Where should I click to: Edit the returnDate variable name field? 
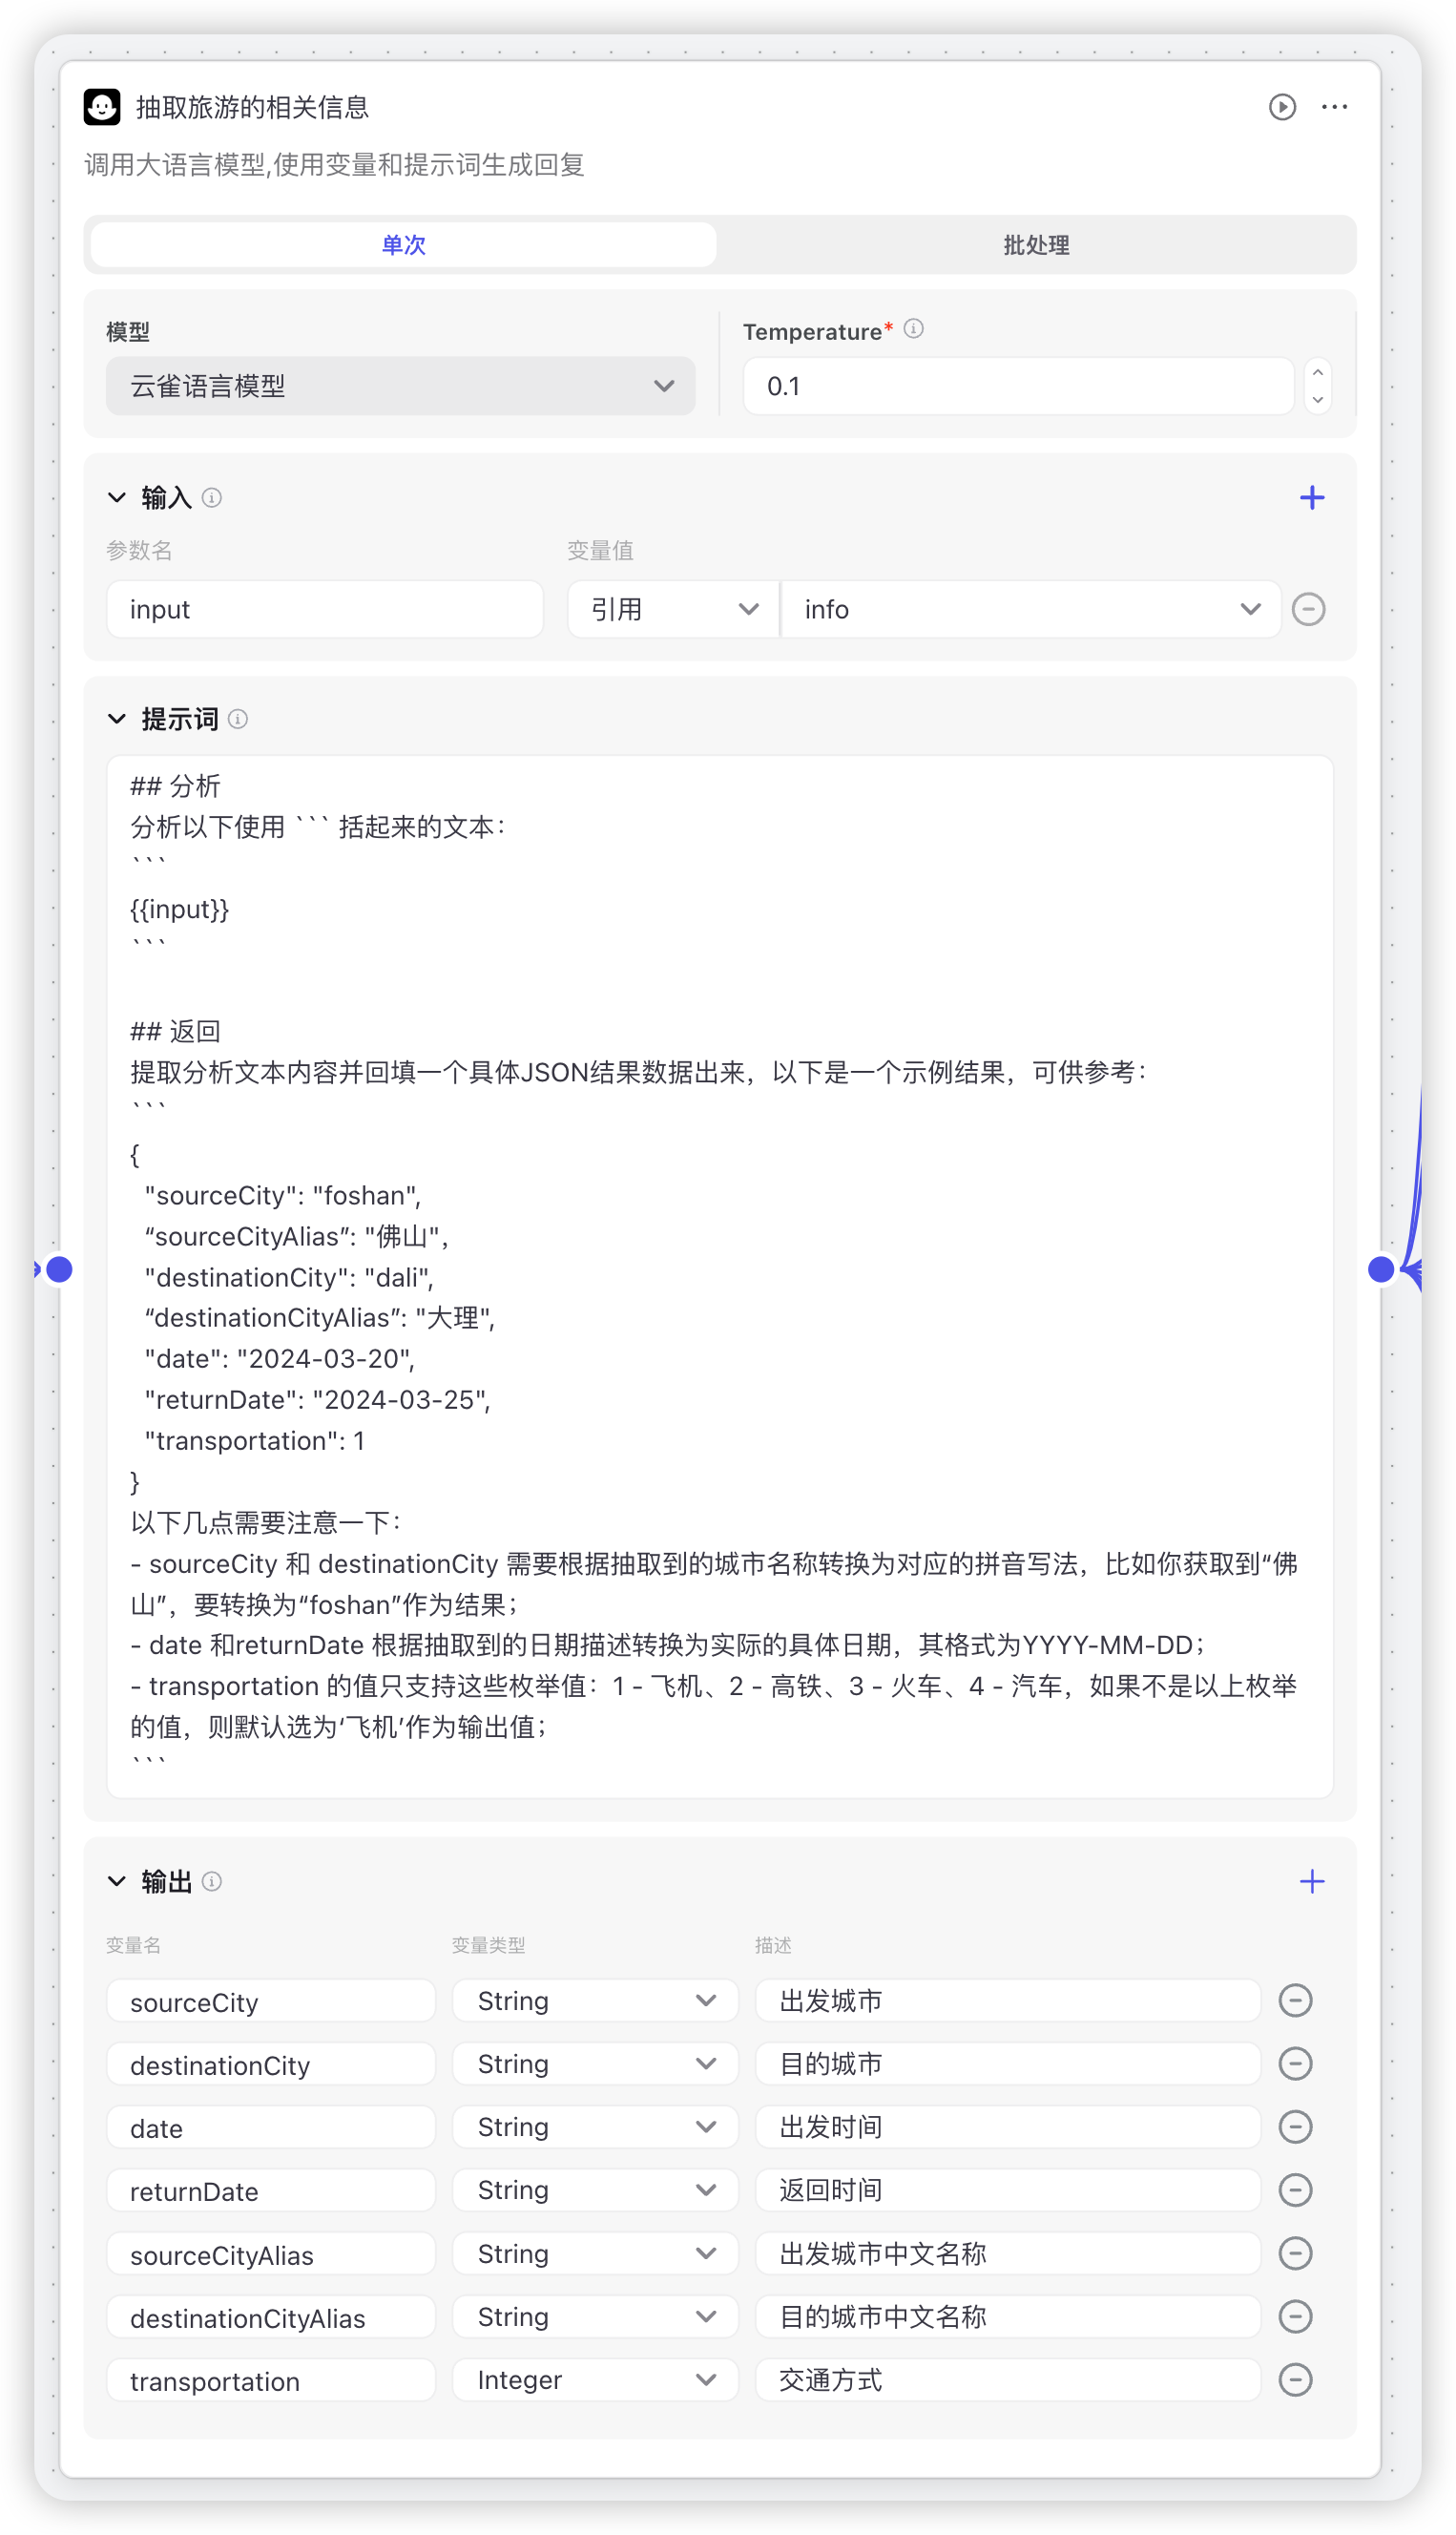(271, 2191)
